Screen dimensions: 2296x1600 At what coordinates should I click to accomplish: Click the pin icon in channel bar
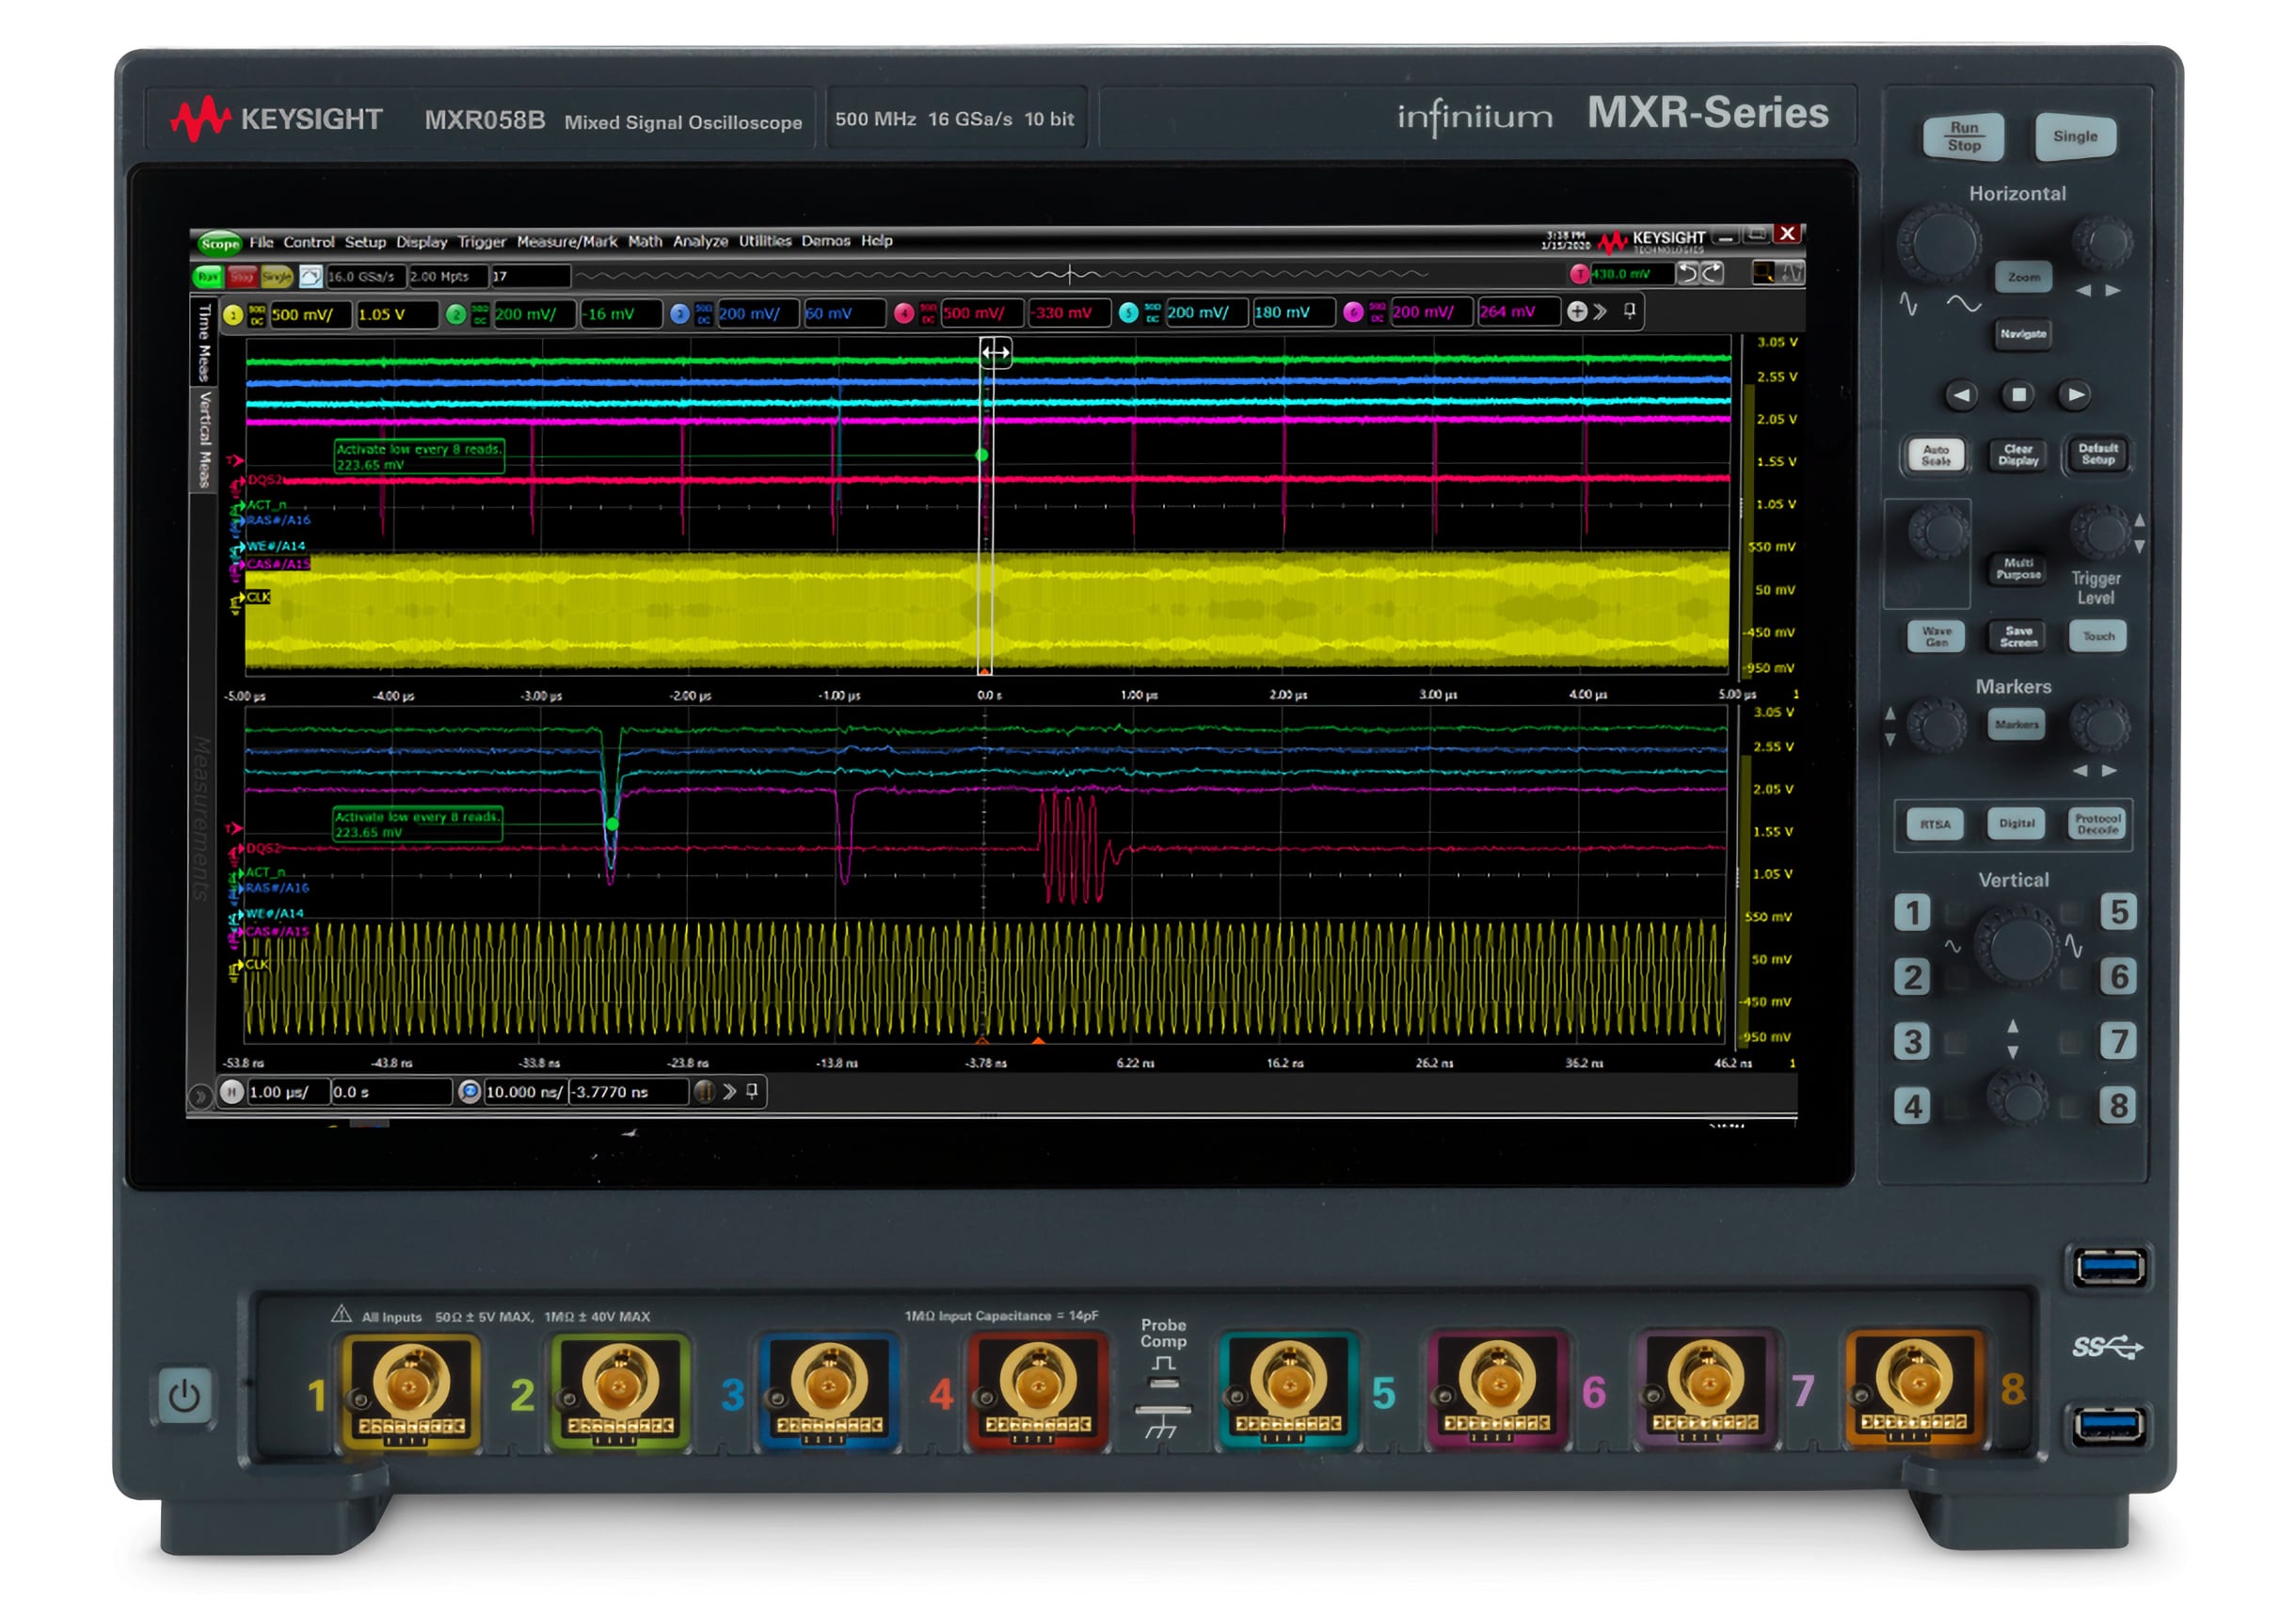[1629, 311]
